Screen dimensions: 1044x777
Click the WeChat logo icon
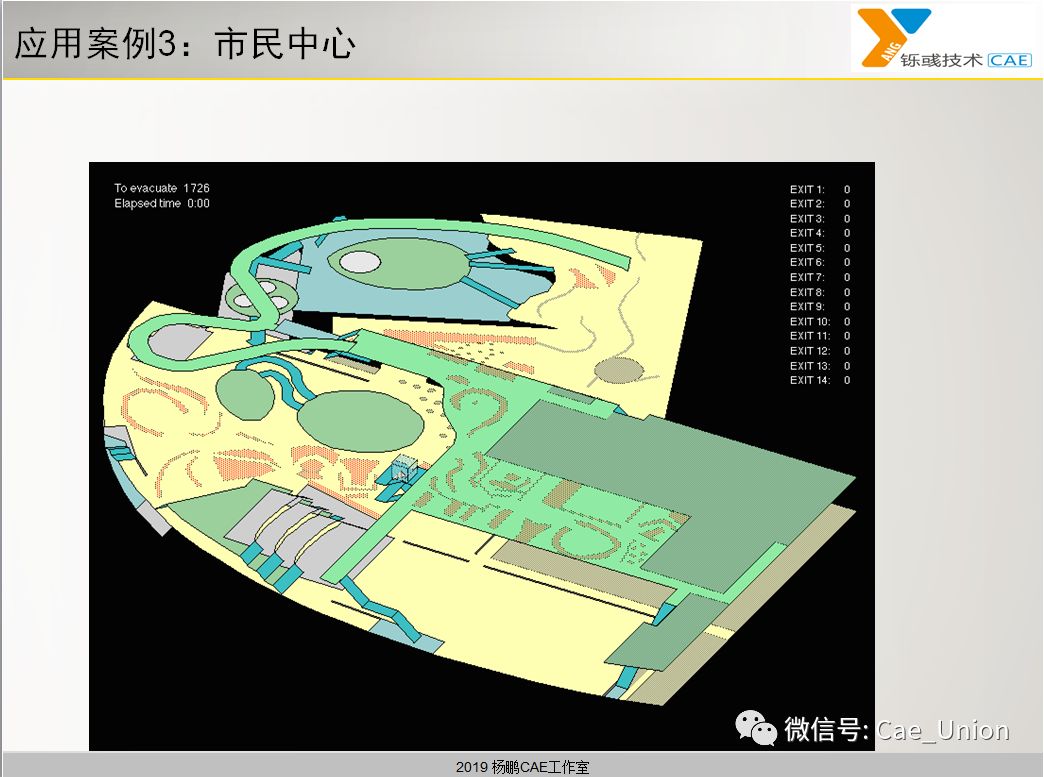[x=757, y=728]
